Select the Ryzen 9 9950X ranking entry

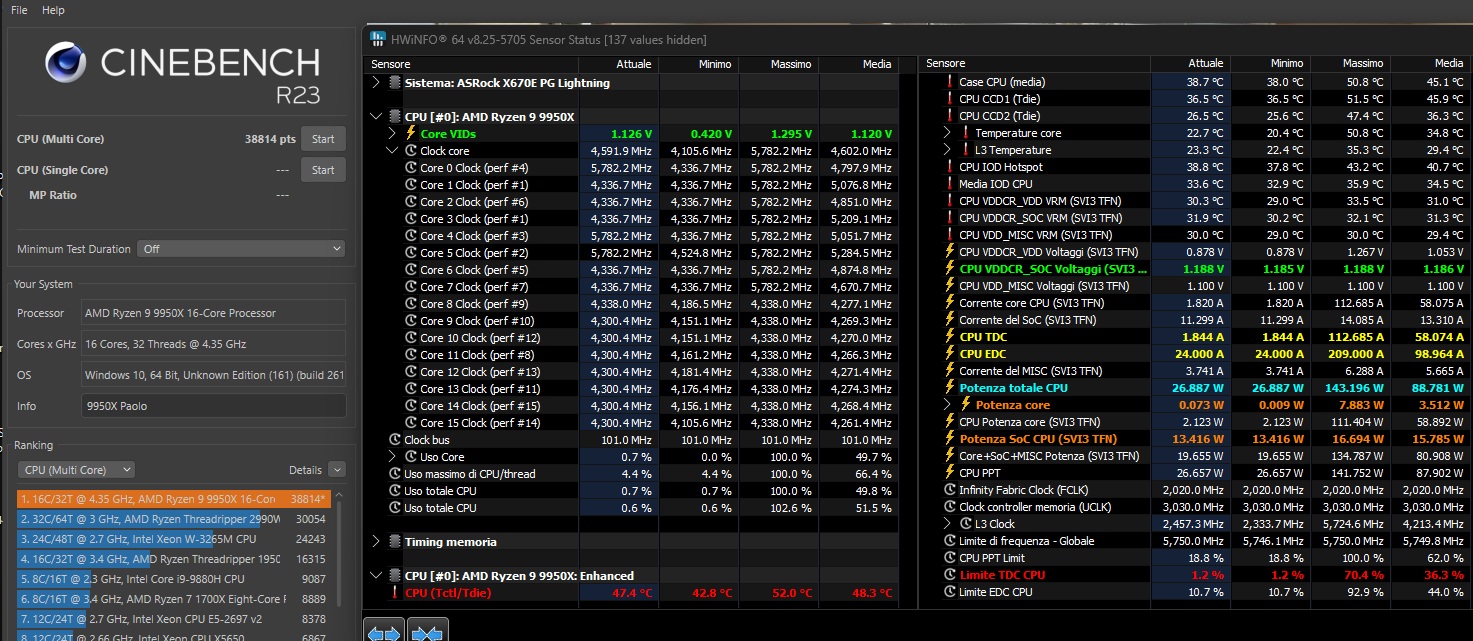[174, 498]
